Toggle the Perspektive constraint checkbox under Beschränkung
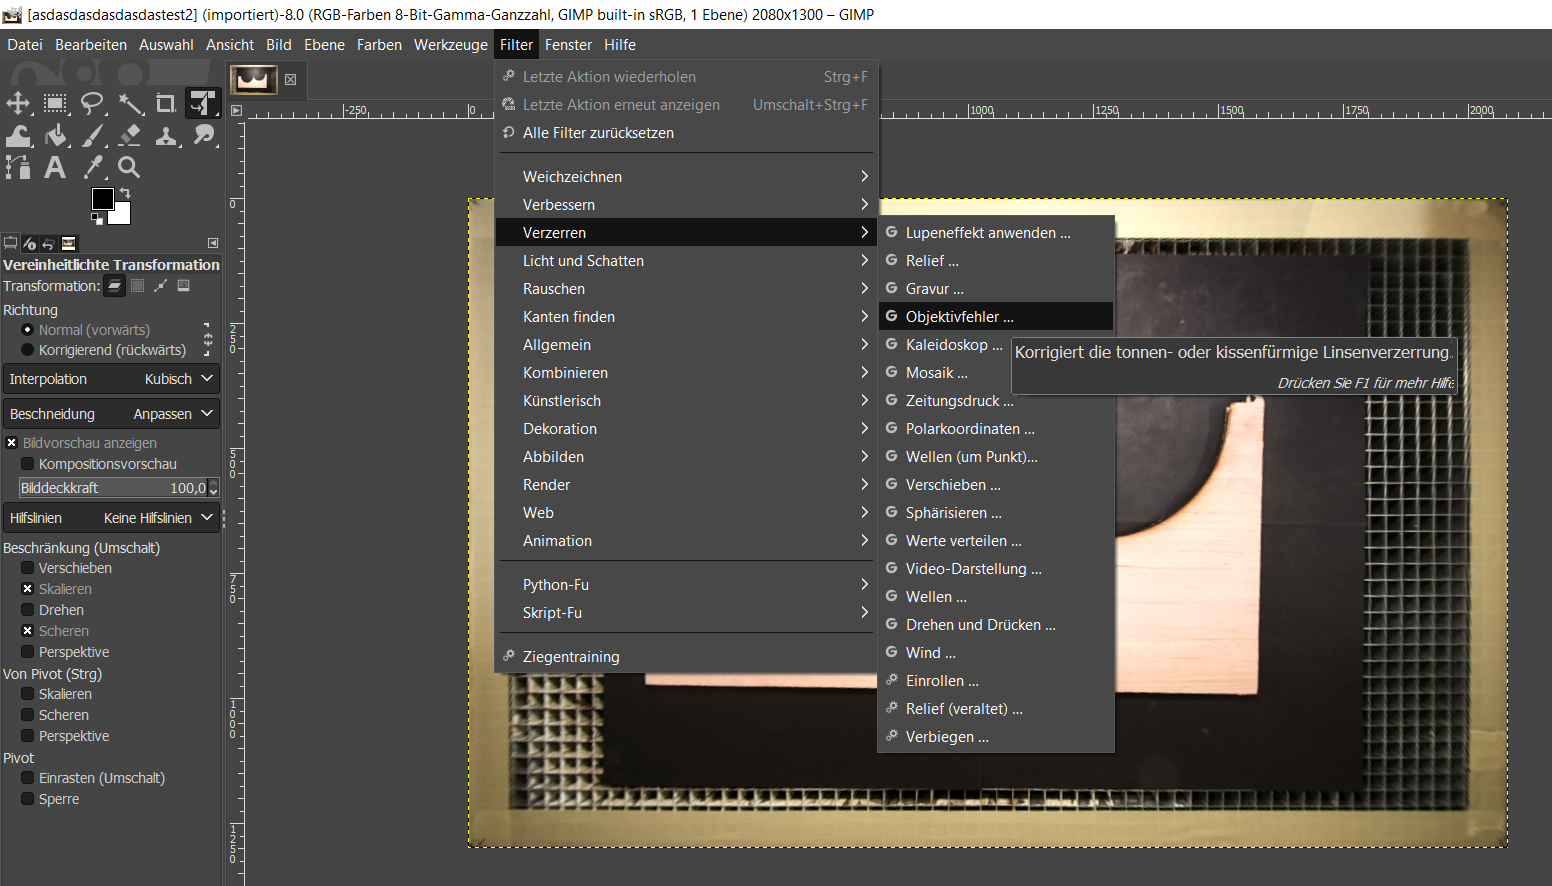This screenshot has width=1552, height=886. 28,652
